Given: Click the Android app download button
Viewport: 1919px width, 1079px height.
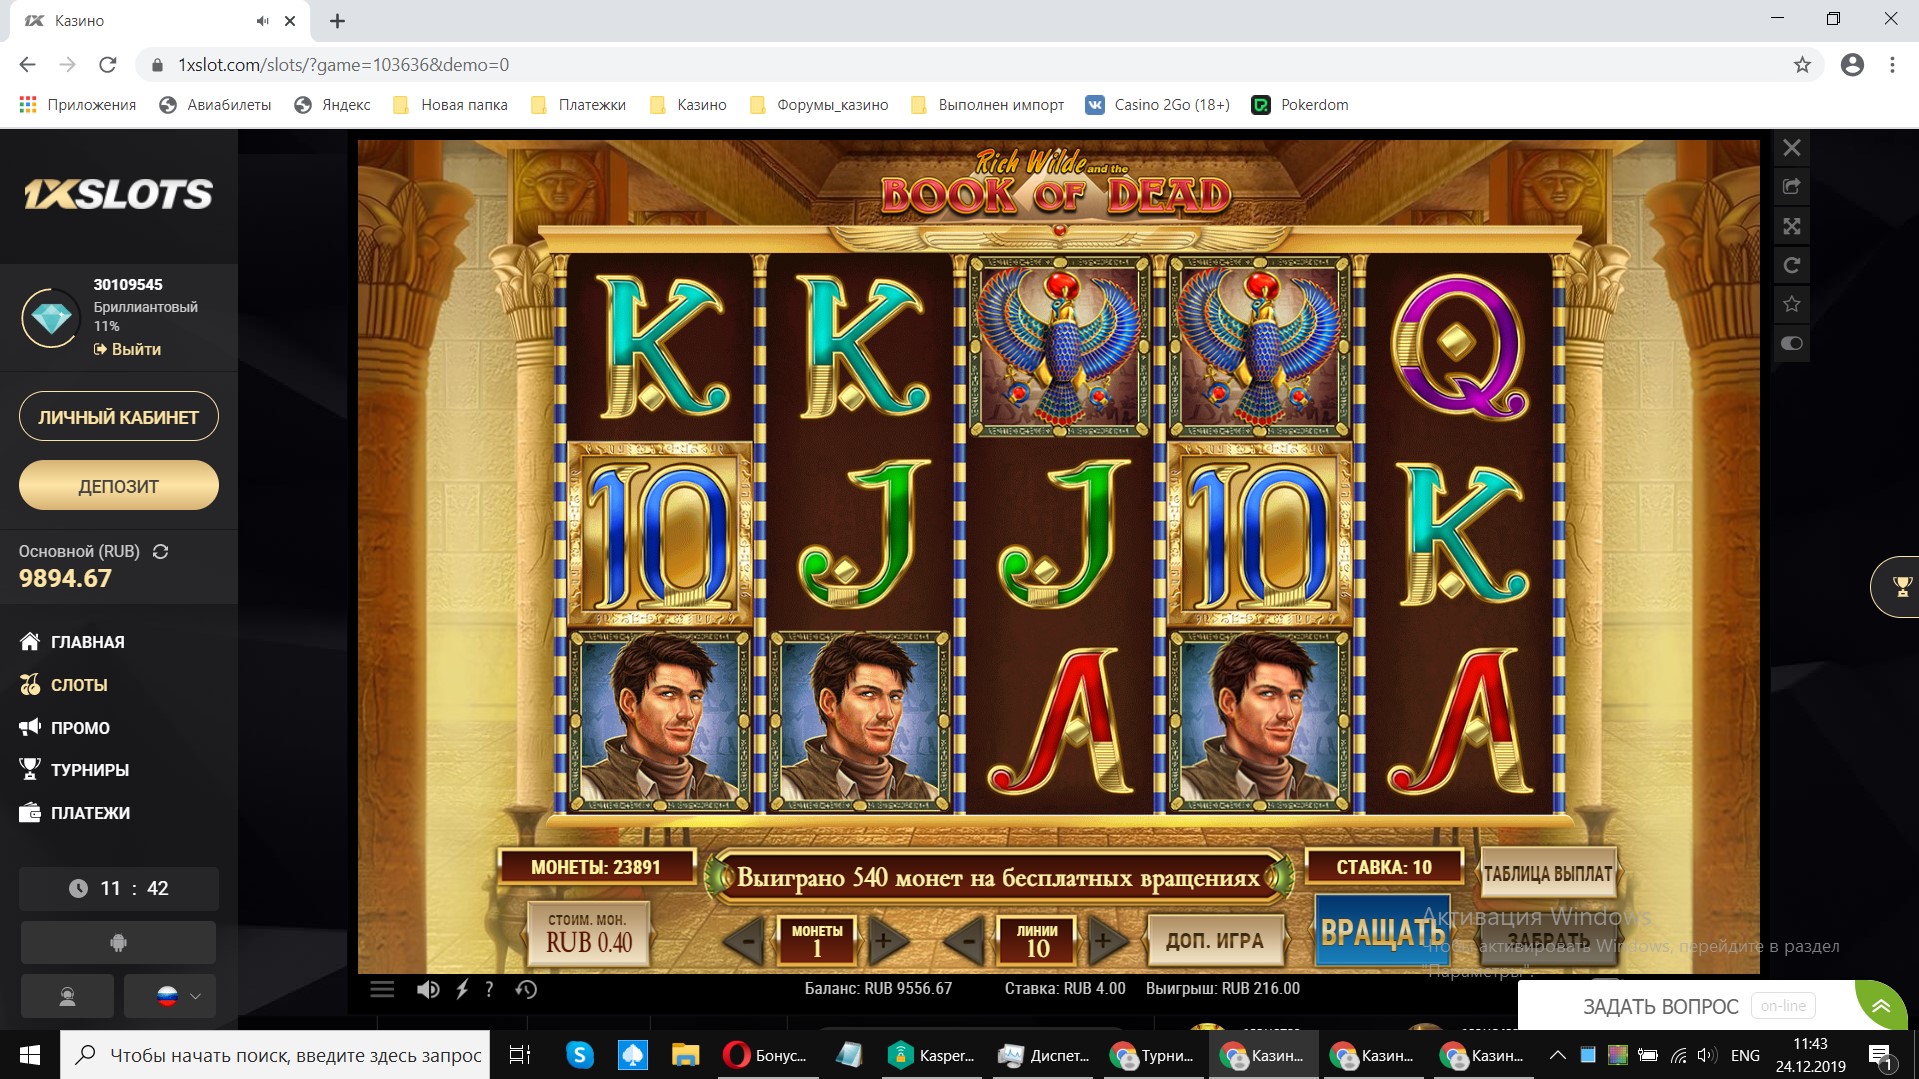Looking at the screenshot, I should [118, 942].
